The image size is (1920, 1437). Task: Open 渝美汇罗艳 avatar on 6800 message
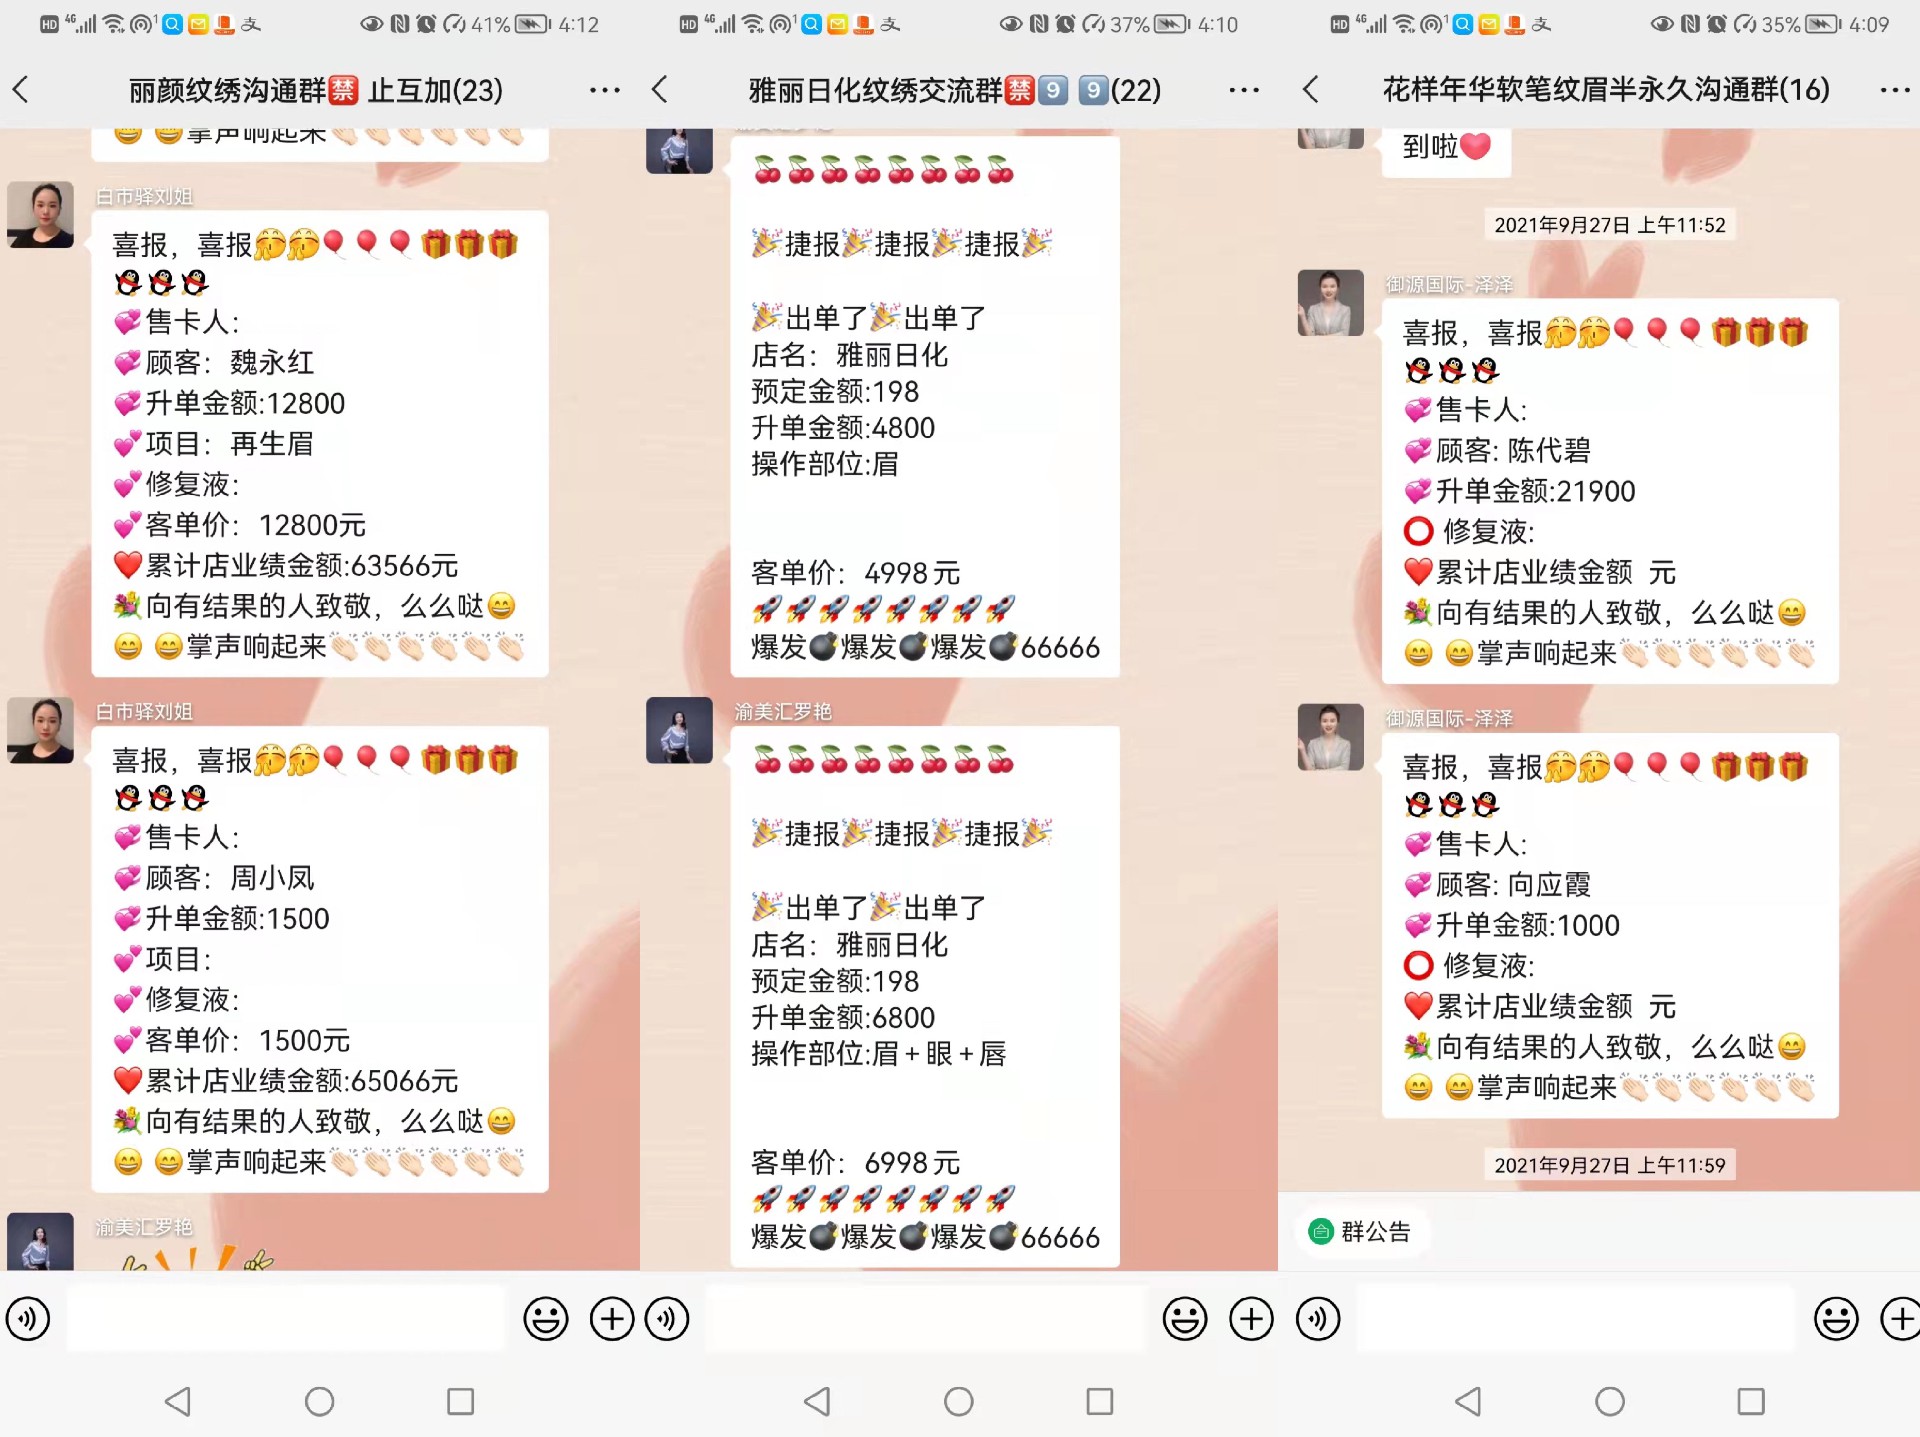coord(679,730)
